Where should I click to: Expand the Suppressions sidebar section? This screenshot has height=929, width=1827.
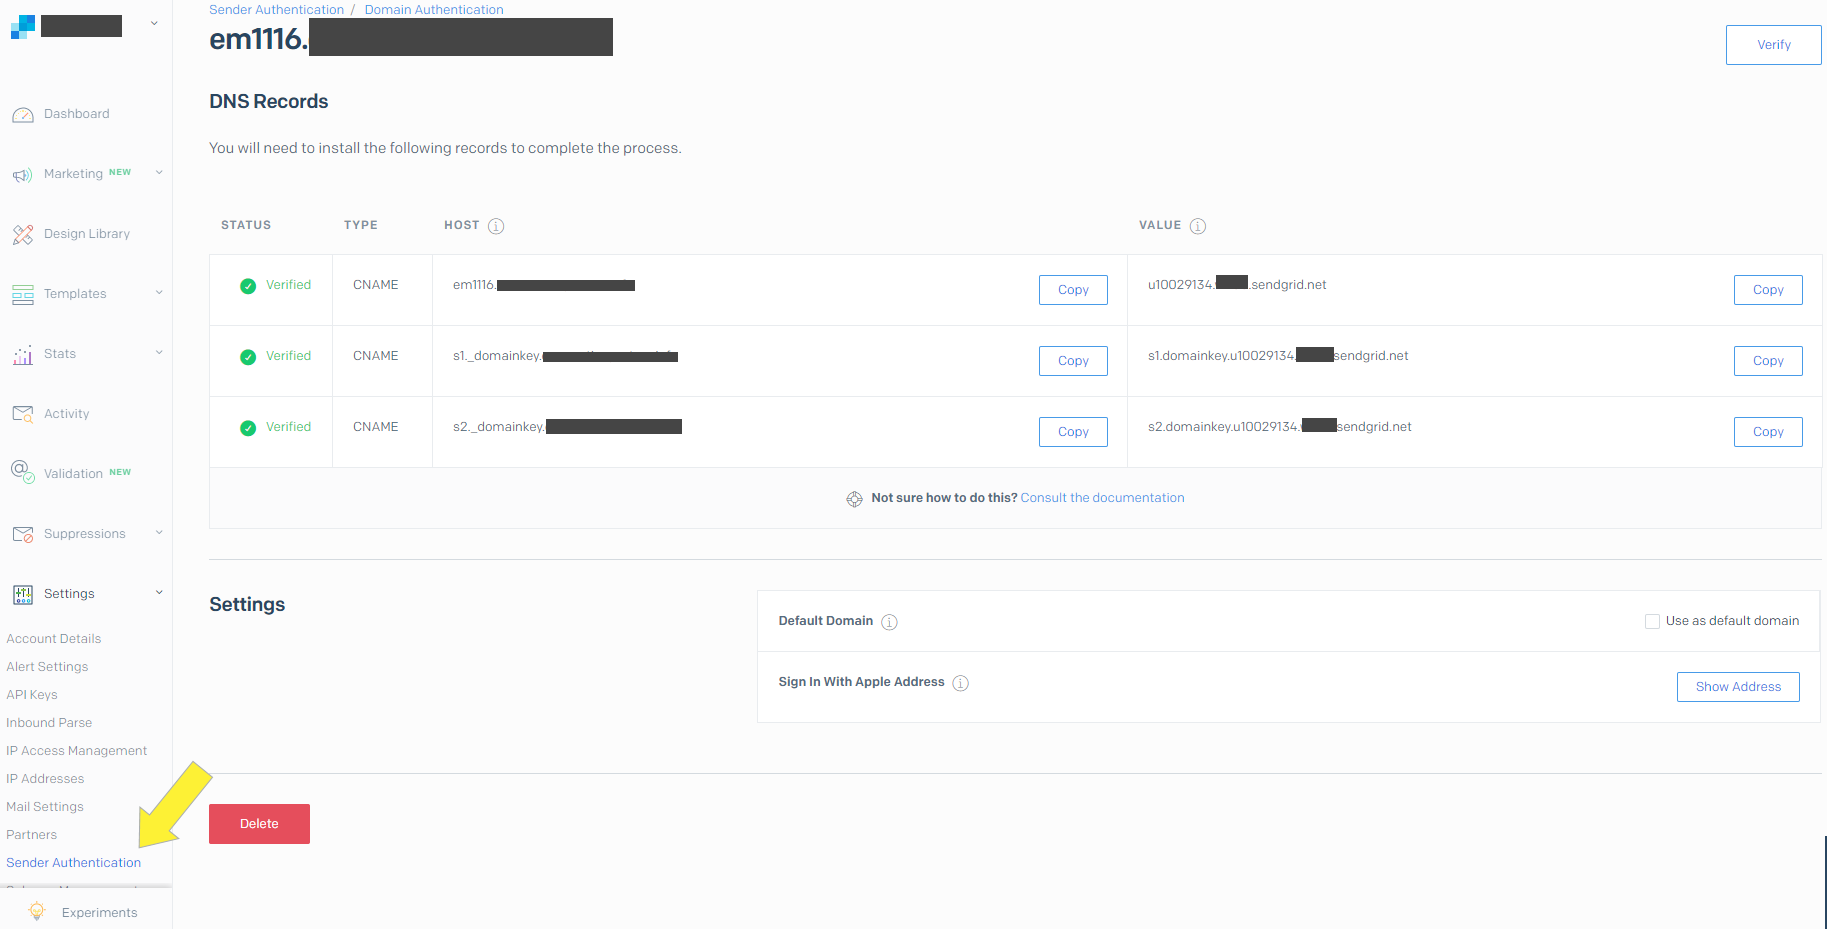pyautogui.click(x=159, y=533)
